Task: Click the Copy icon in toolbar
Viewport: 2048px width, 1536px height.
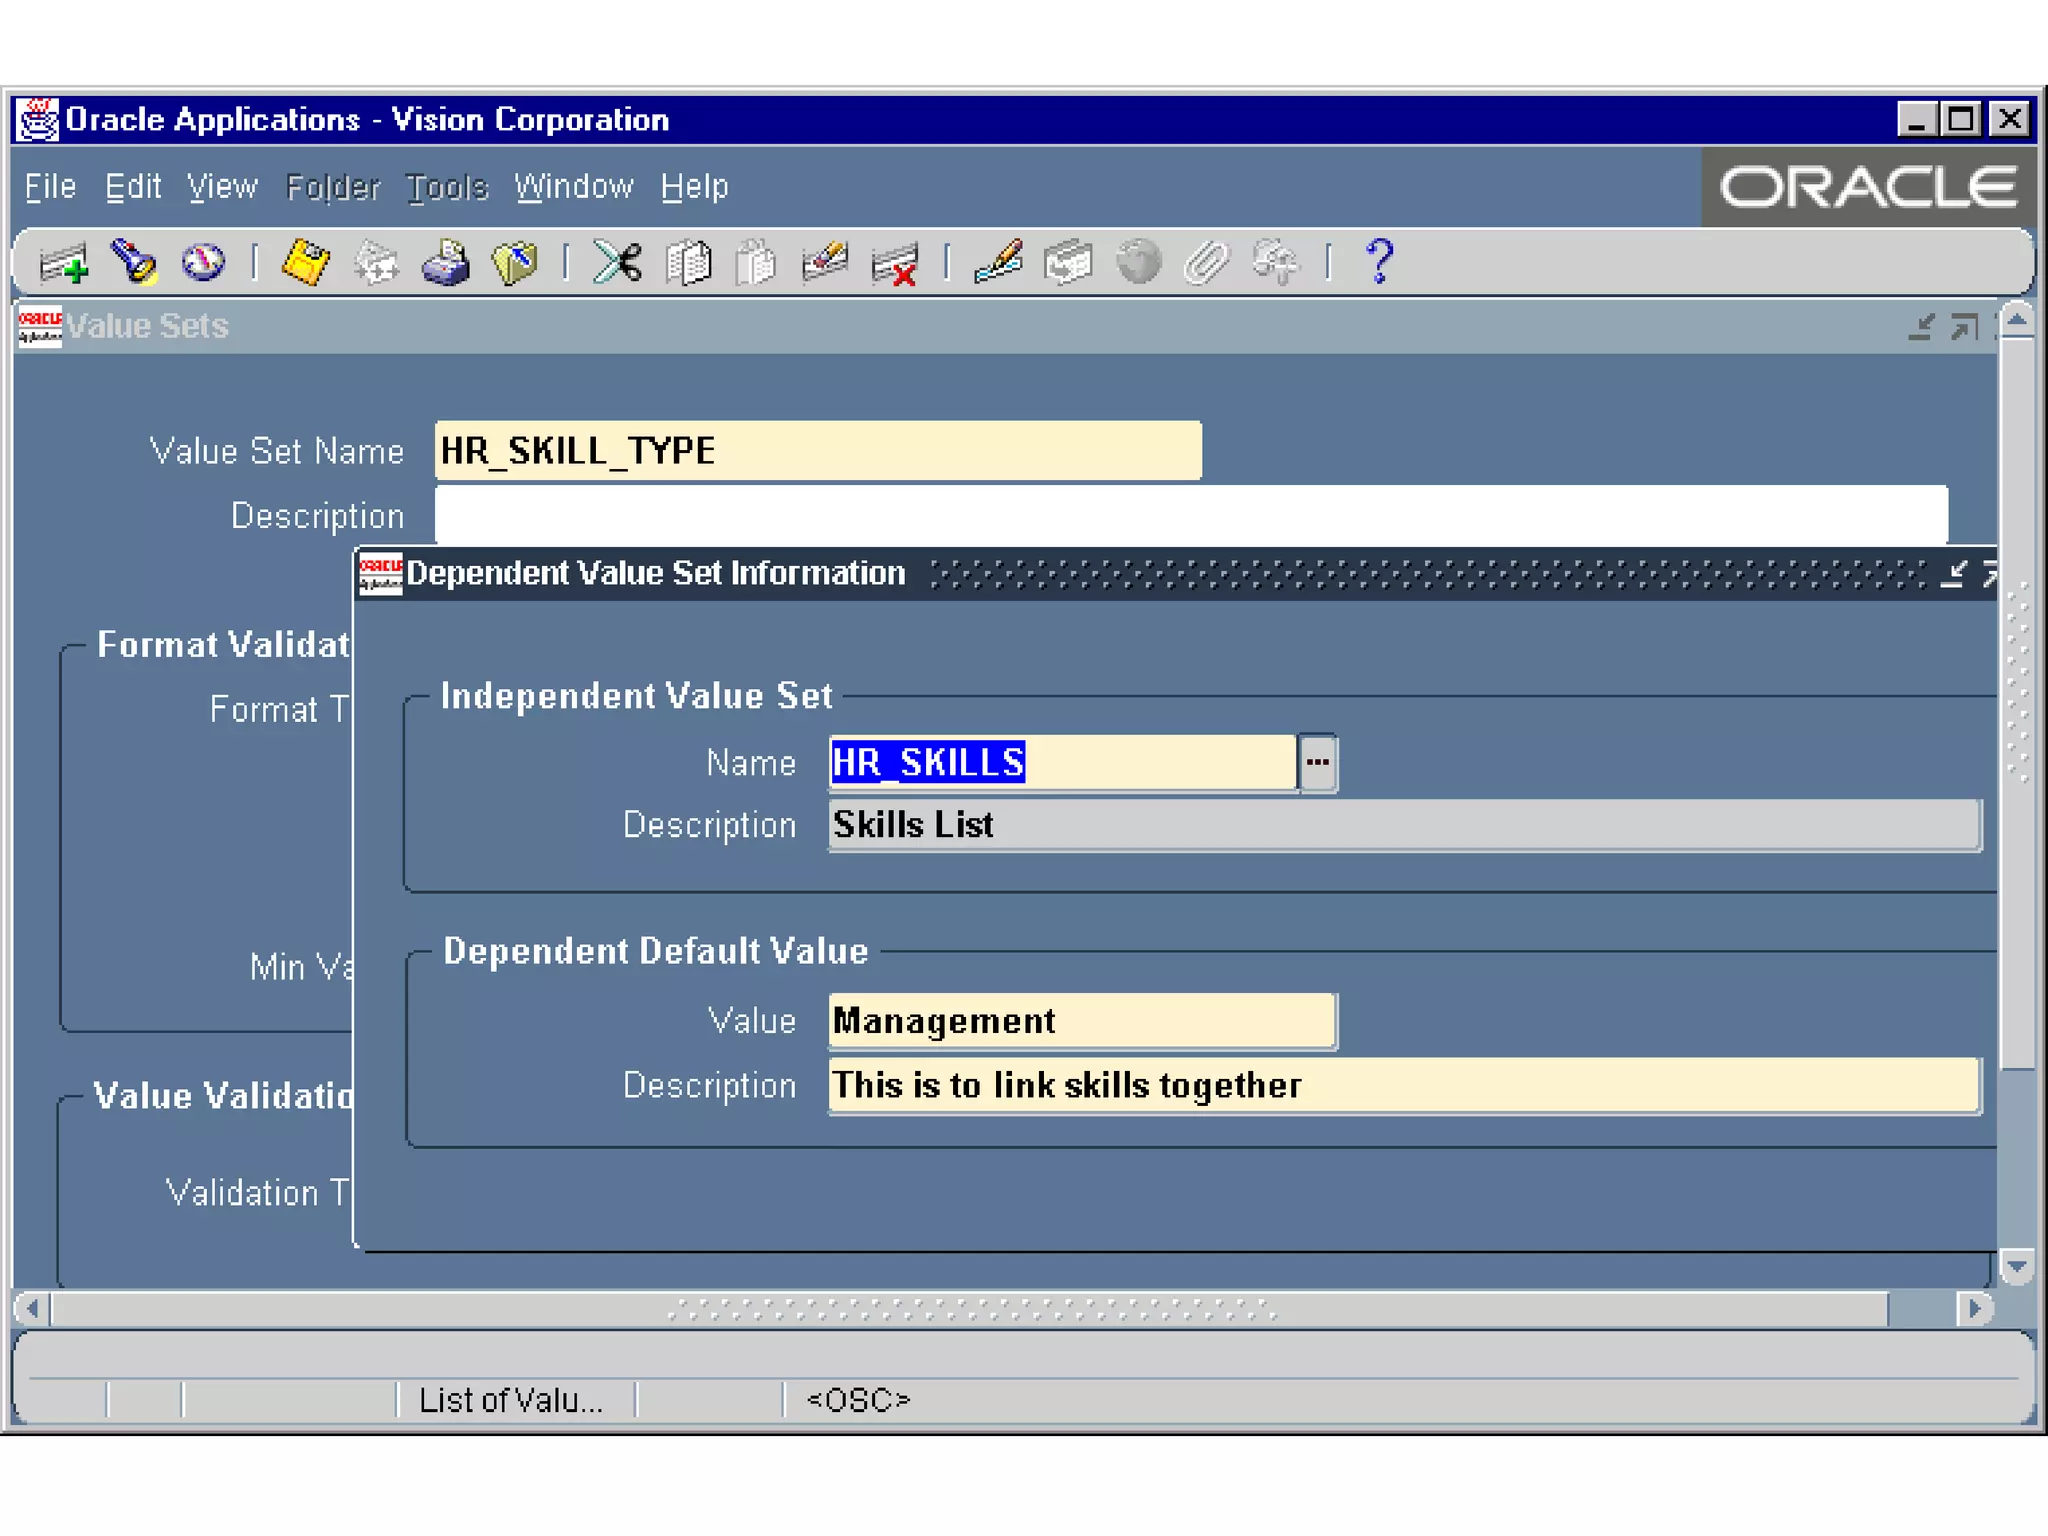Action: [688, 264]
